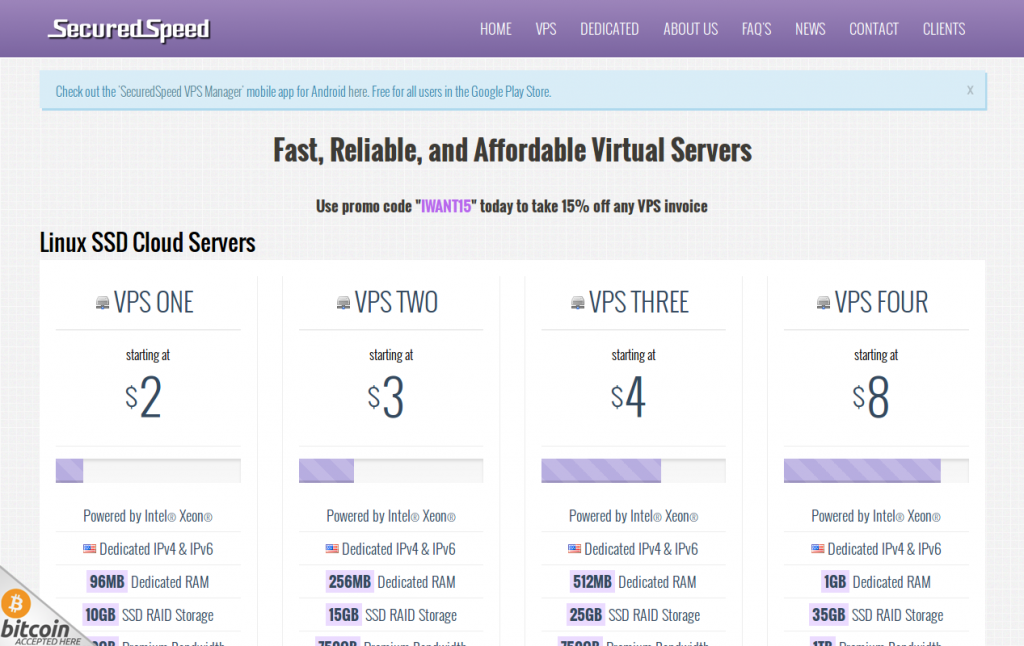Click the US flag in VPS FOUR

point(818,549)
